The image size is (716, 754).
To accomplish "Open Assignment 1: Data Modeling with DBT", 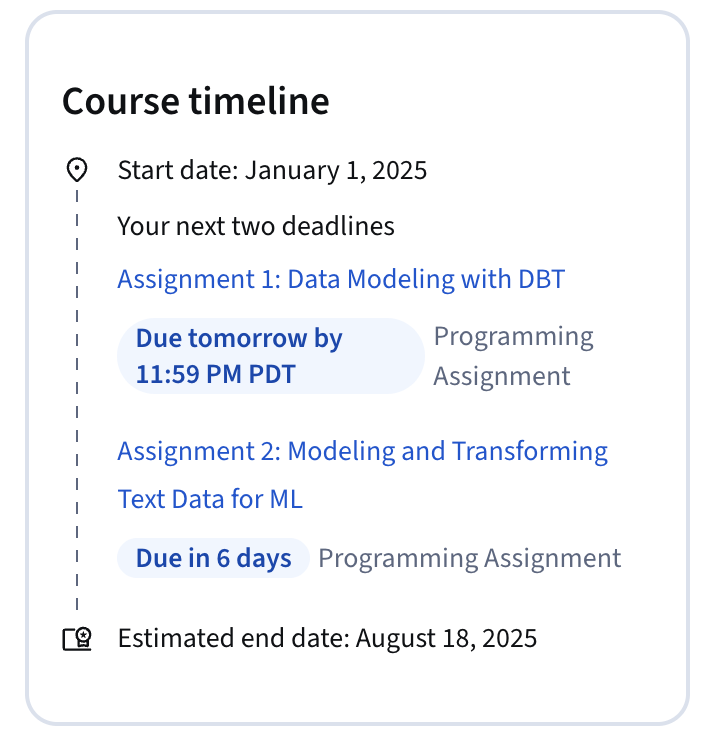I will click(341, 279).
